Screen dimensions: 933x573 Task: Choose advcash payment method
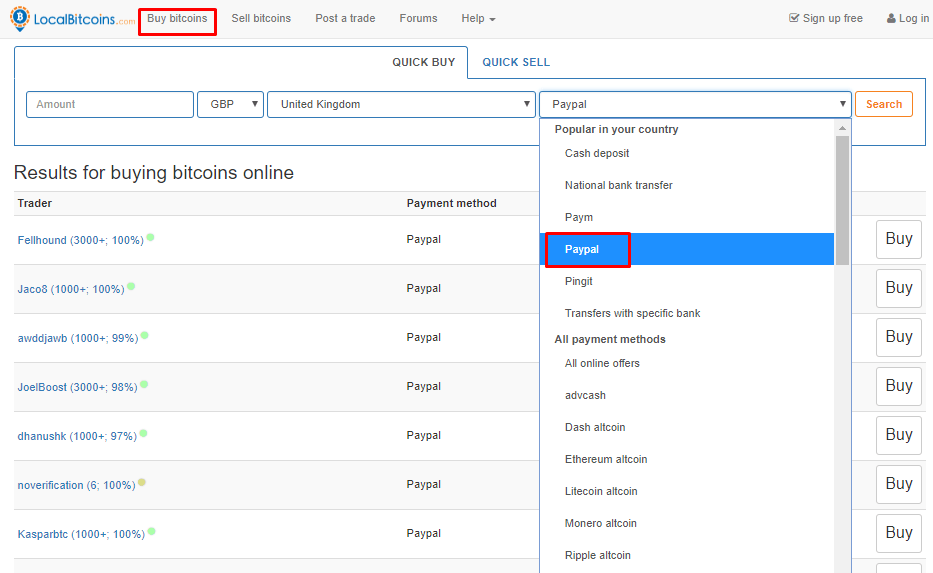point(687,395)
